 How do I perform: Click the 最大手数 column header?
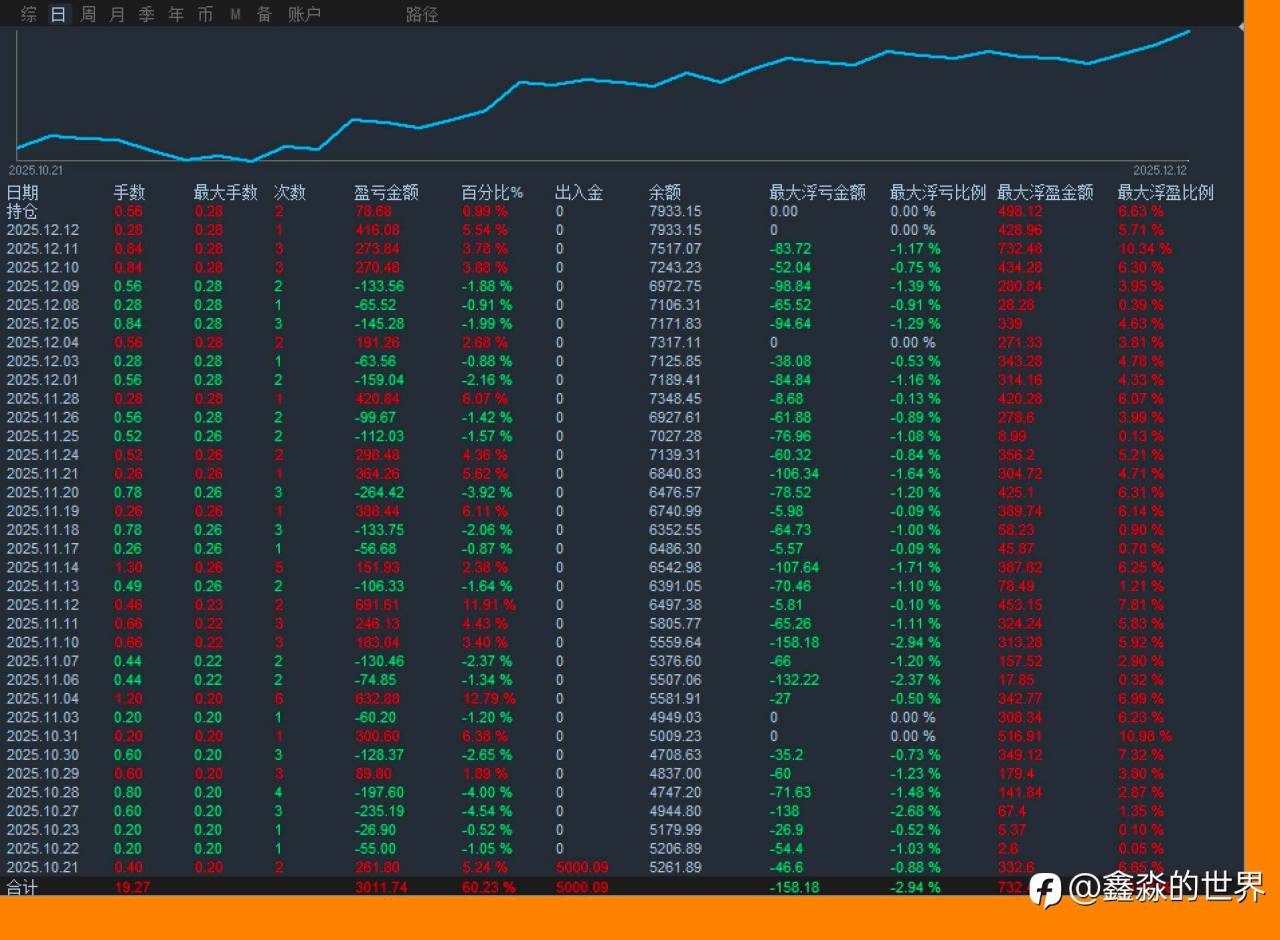coord(225,192)
